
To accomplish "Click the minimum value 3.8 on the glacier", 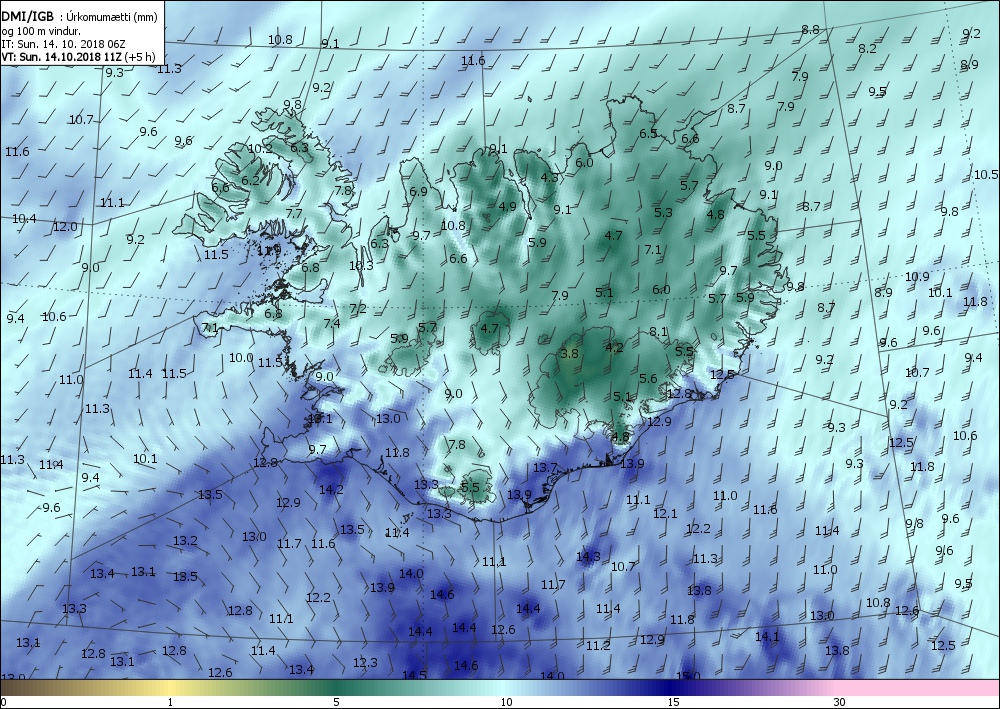I will (570, 353).
